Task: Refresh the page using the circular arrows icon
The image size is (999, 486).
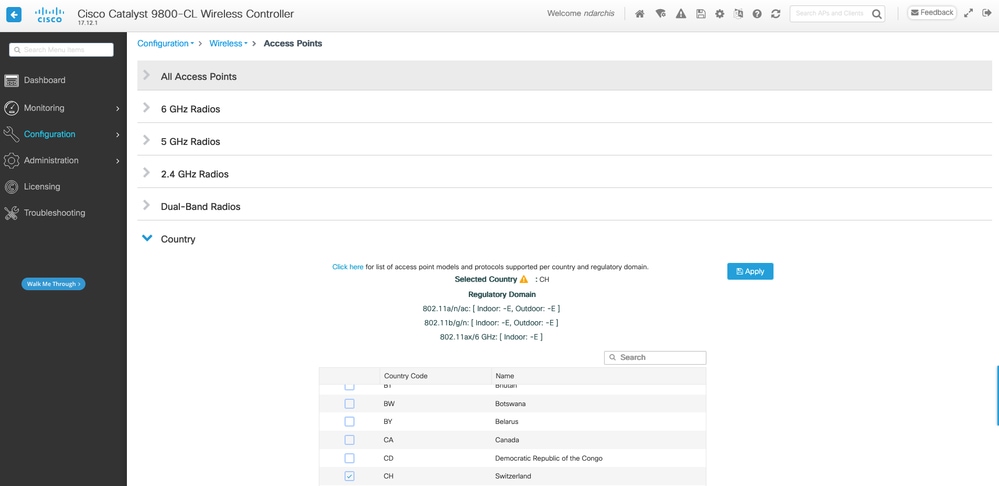Action: pyautogui.click(x=775, y=13)
